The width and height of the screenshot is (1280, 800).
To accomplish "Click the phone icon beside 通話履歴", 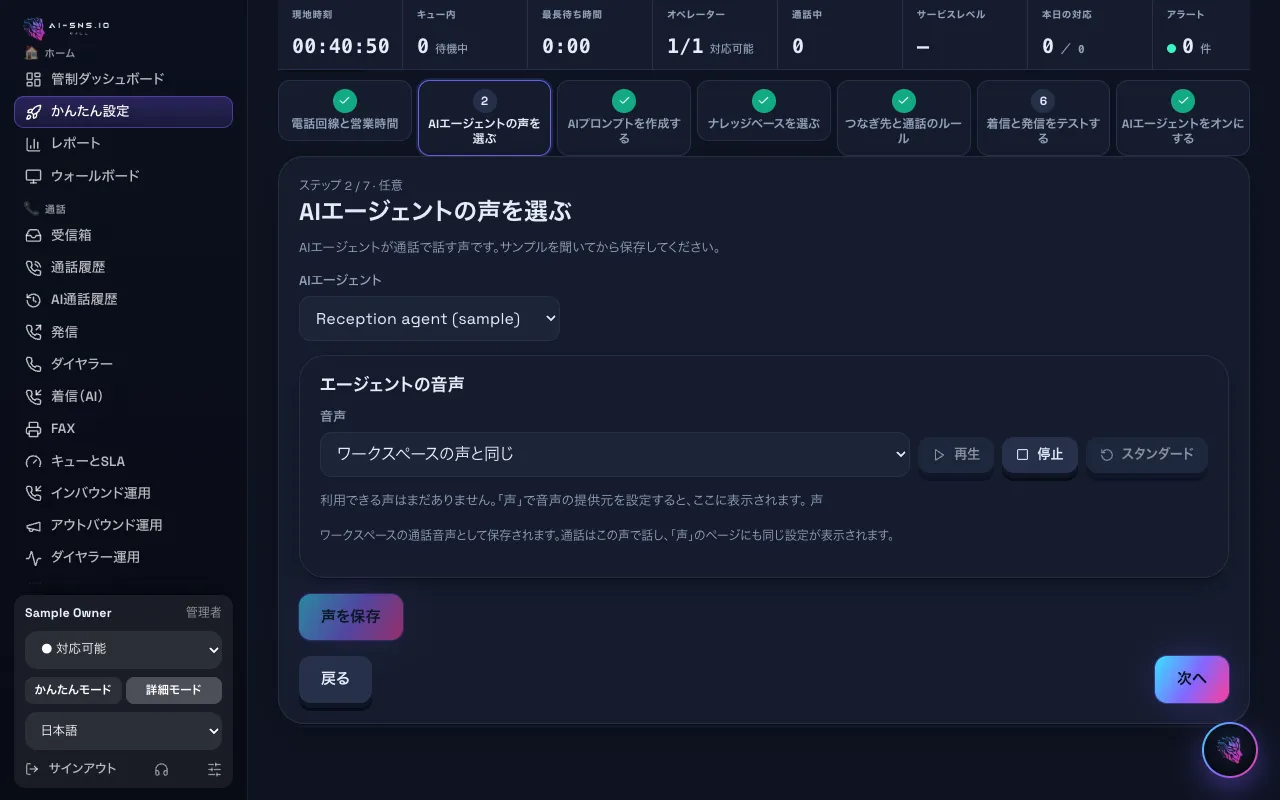I will pos(34,267).
